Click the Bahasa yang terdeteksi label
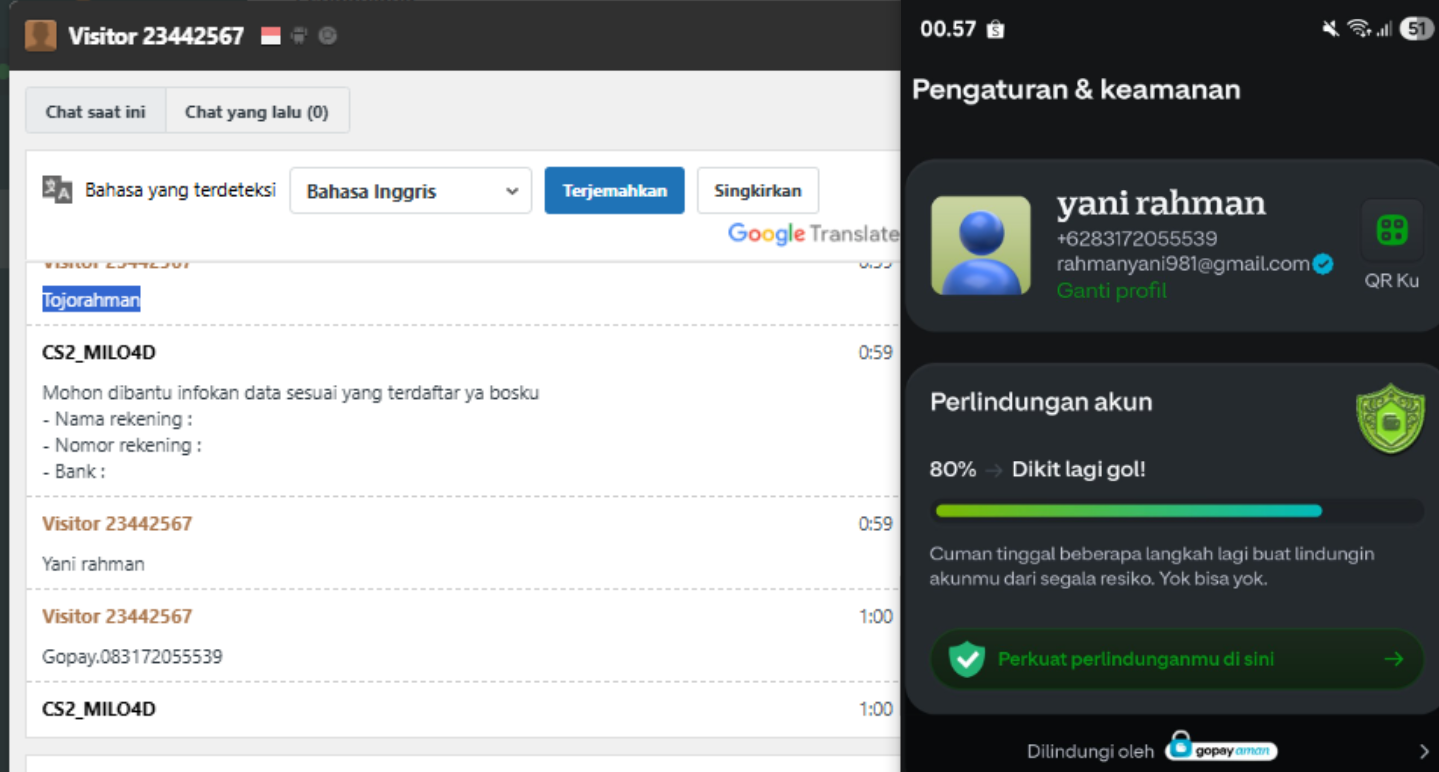The width and height of the screenshot is (1439, 772). pyautogui.click(x=180, y=189)
